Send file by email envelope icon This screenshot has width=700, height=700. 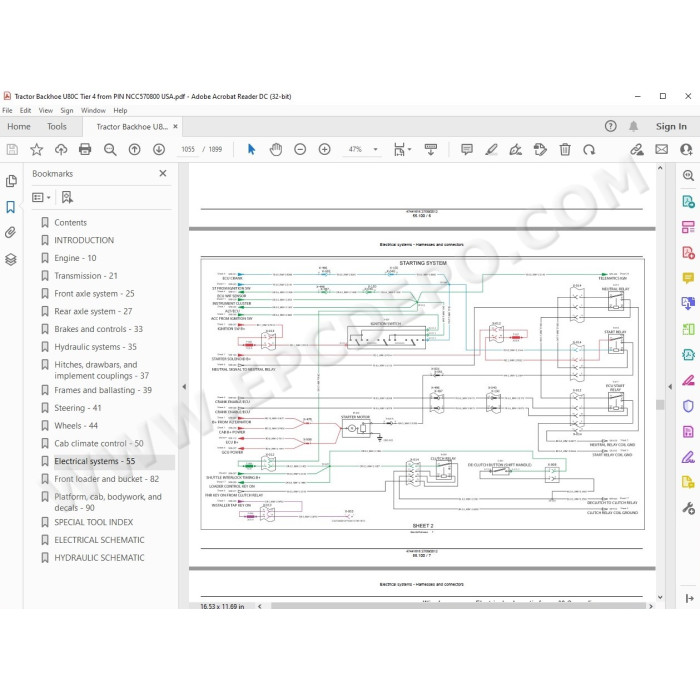[x=662, y=150]
